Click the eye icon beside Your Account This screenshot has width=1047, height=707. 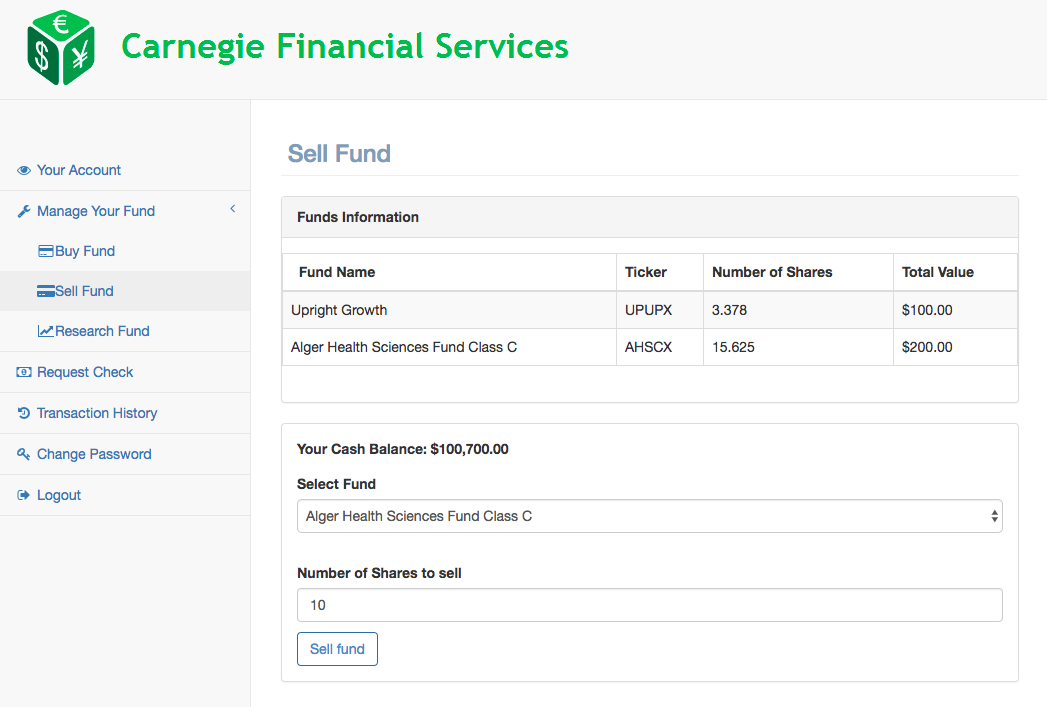coord(24,170)
